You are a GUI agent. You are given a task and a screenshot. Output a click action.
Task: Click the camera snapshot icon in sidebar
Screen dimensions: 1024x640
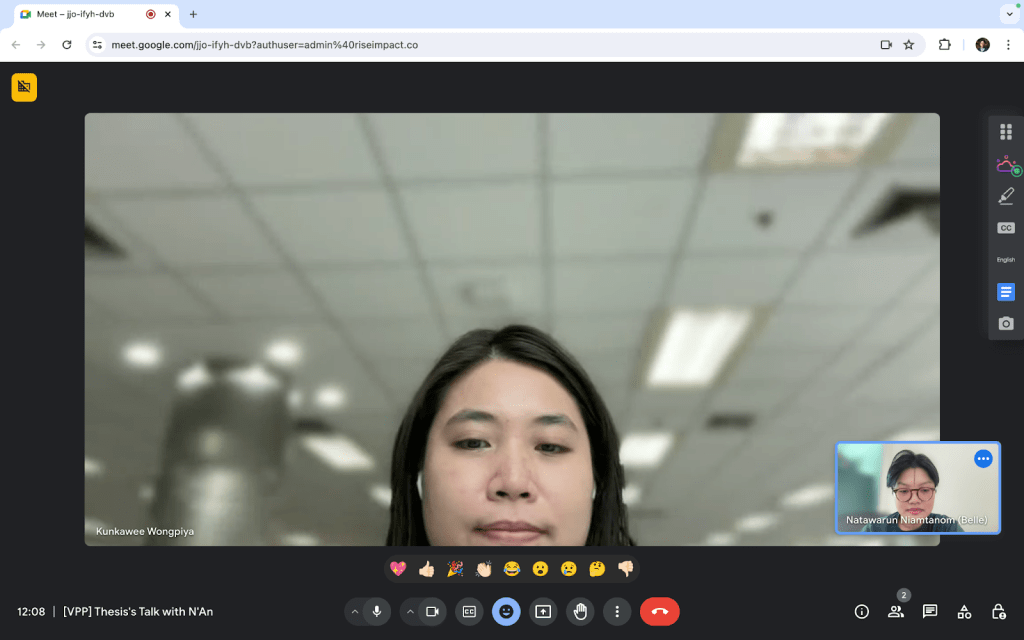(x=1006, y=324)
